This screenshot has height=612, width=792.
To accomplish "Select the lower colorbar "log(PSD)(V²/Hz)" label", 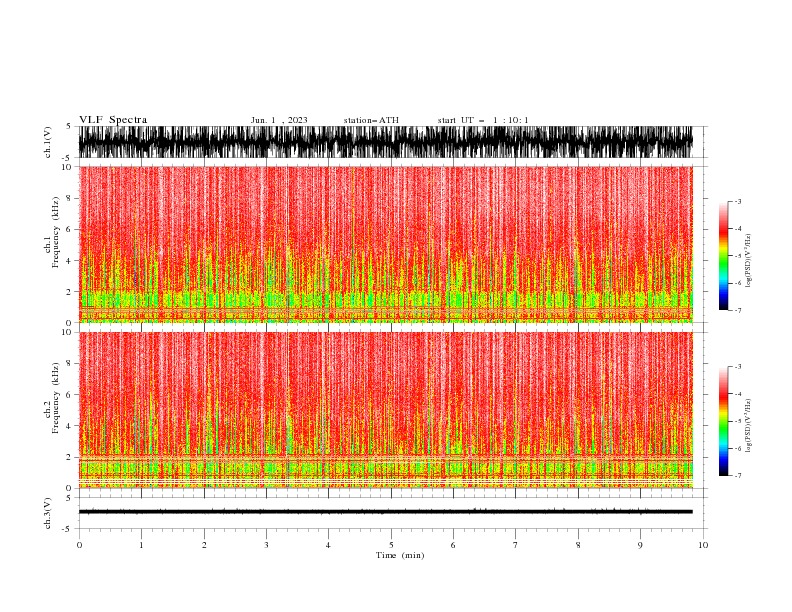I will (x=748, y=425).
